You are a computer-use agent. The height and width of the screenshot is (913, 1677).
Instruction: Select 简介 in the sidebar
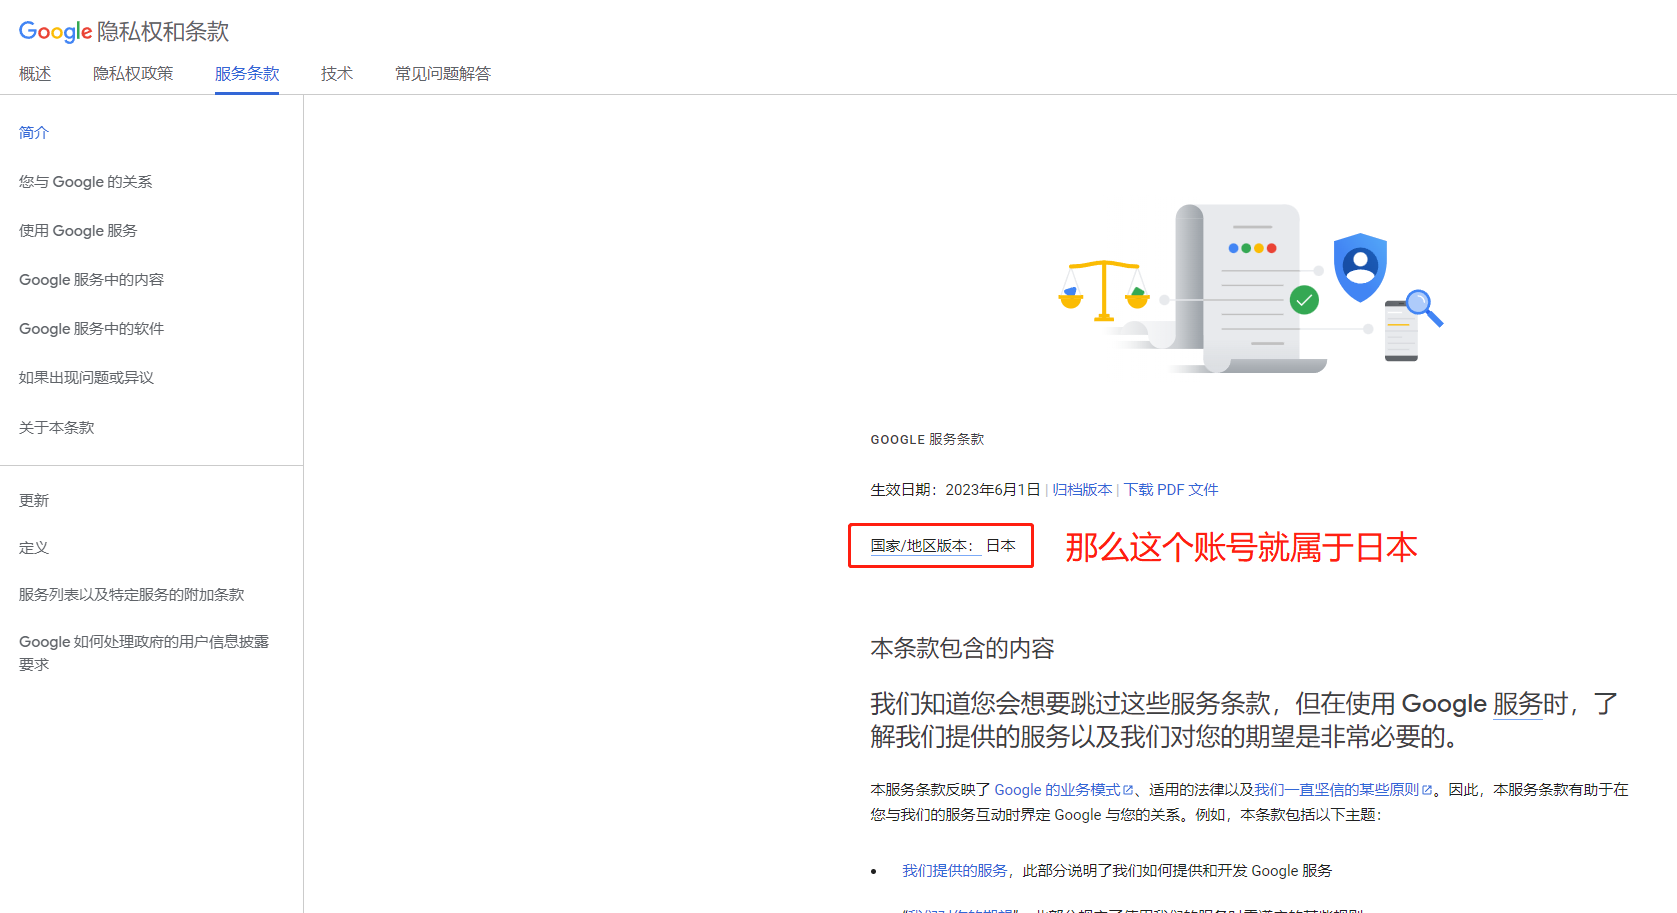click(x=34, y=133)
